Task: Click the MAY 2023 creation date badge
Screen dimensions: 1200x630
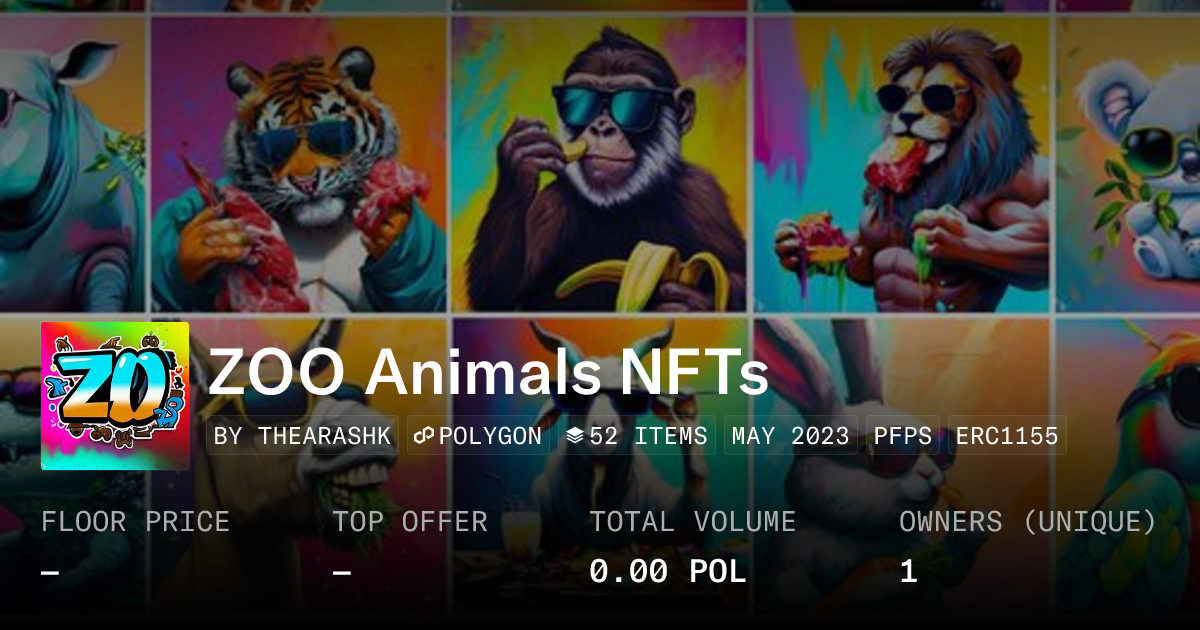Action: tap(790, 436)
